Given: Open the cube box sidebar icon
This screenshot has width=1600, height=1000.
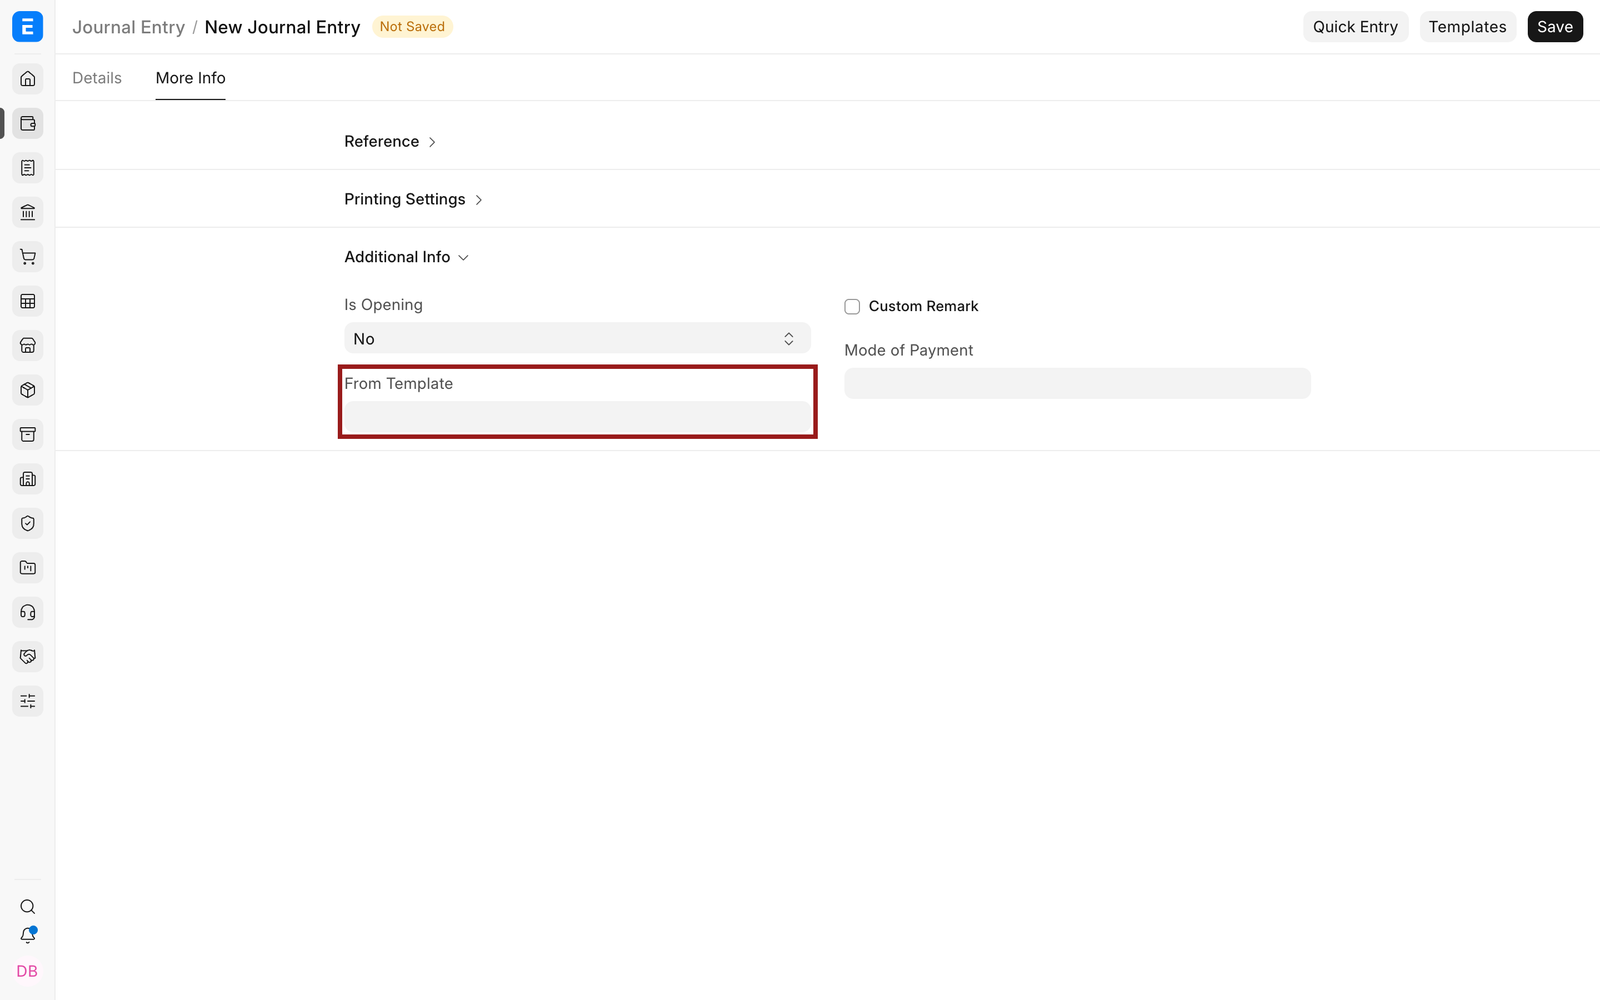Looking at the screenshot, I should (x=28, y=390).
